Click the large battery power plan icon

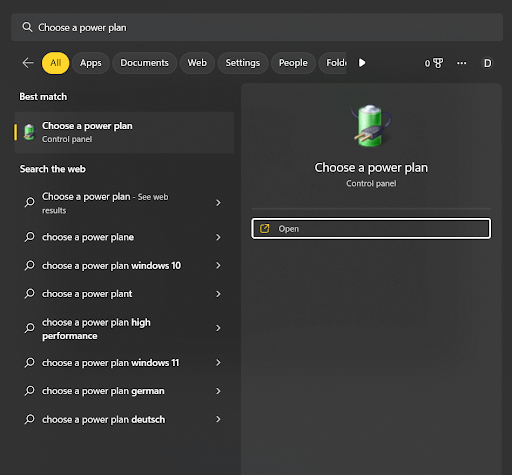371,125
